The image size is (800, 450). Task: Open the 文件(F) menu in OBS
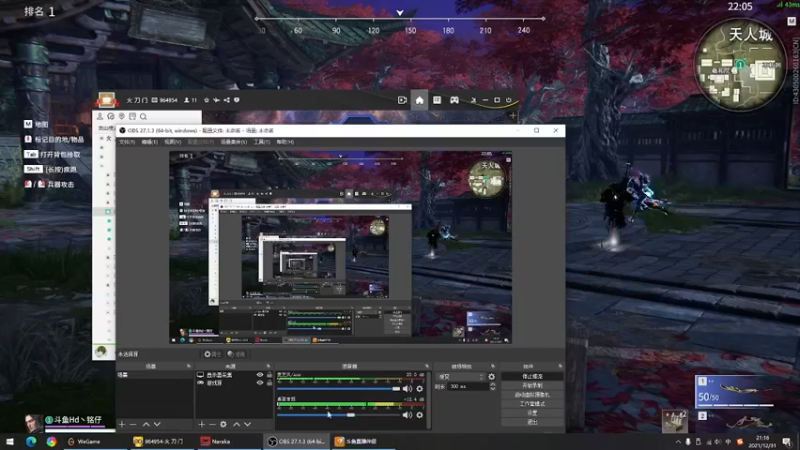pos(127,142)
